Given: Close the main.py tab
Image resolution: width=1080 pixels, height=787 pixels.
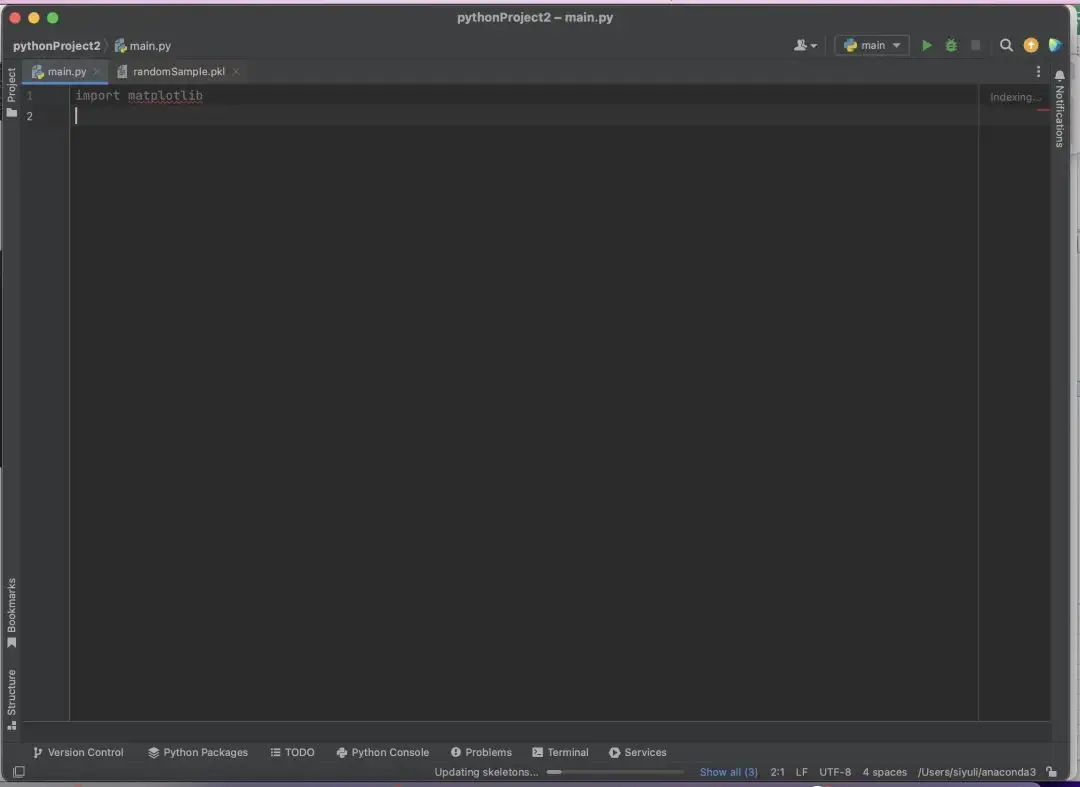Looking at the screenshot, I should [x=96, y=72].
